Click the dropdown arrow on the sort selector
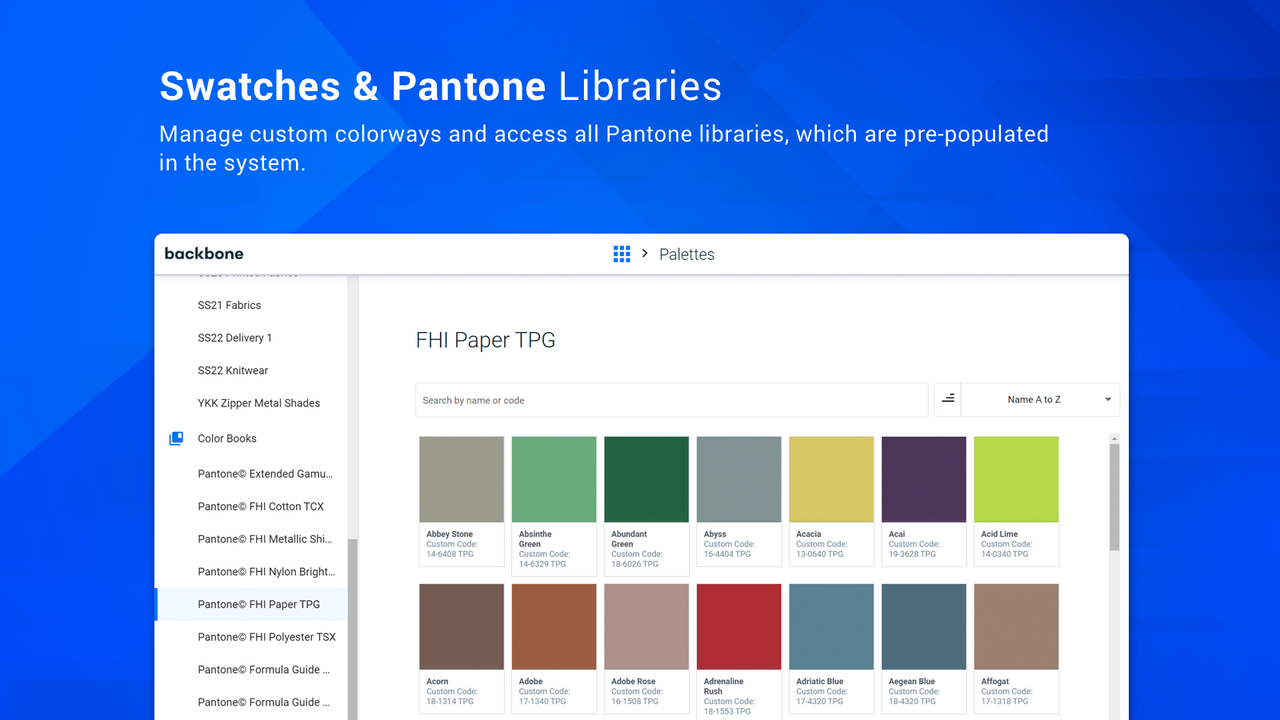 click(1108, 399)
